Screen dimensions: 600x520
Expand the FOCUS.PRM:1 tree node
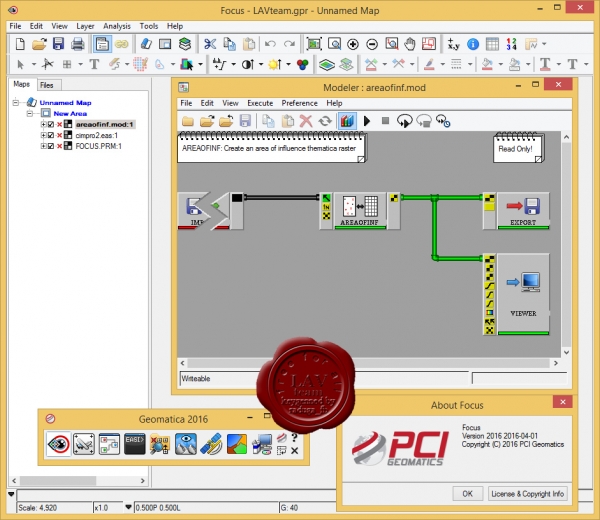pyautogui.click(x=43, y=146)
